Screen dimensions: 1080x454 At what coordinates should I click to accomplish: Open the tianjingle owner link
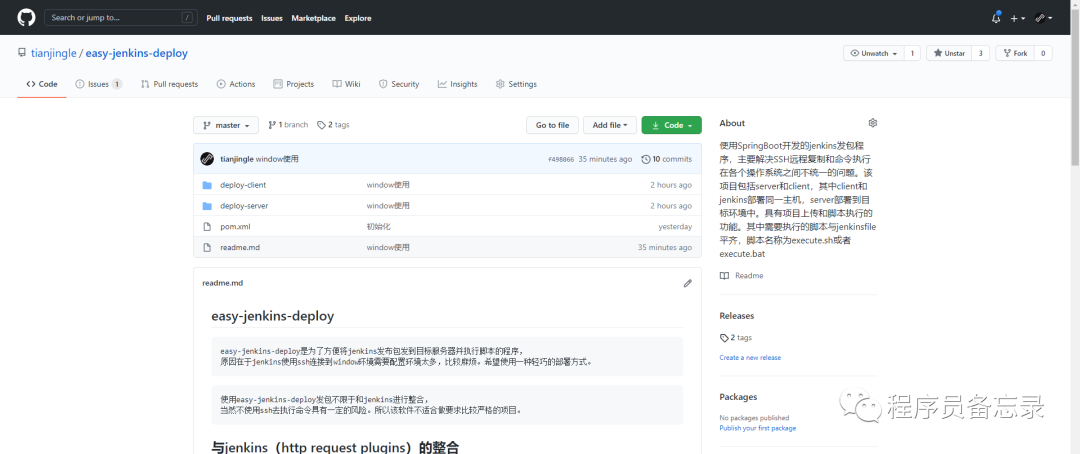pos(54,53)
